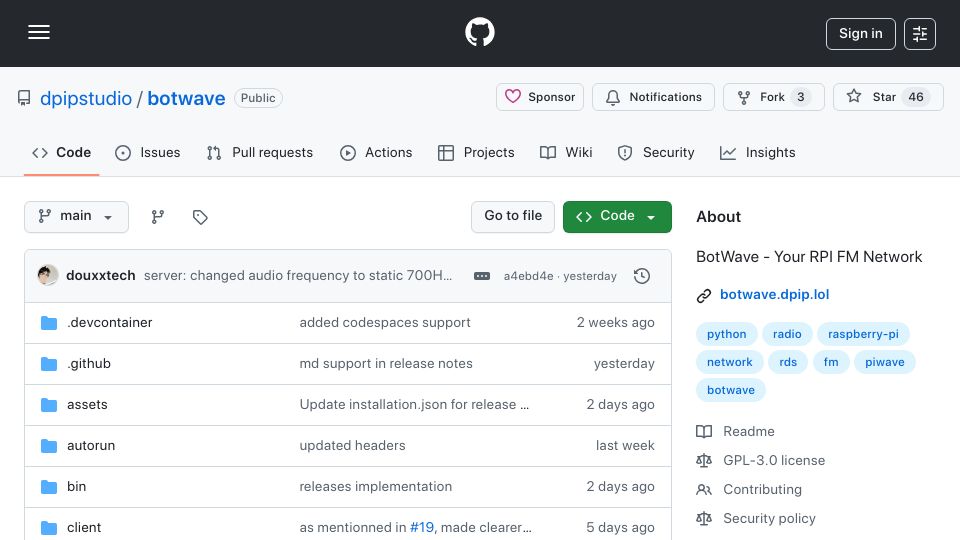Viewport: 960px width, 540px height.
Task: View branches via branch icon
Action: (x=157, y=217)
